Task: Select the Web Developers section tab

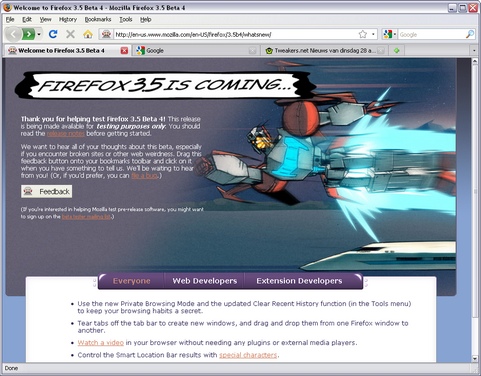Action: [205, 281]
